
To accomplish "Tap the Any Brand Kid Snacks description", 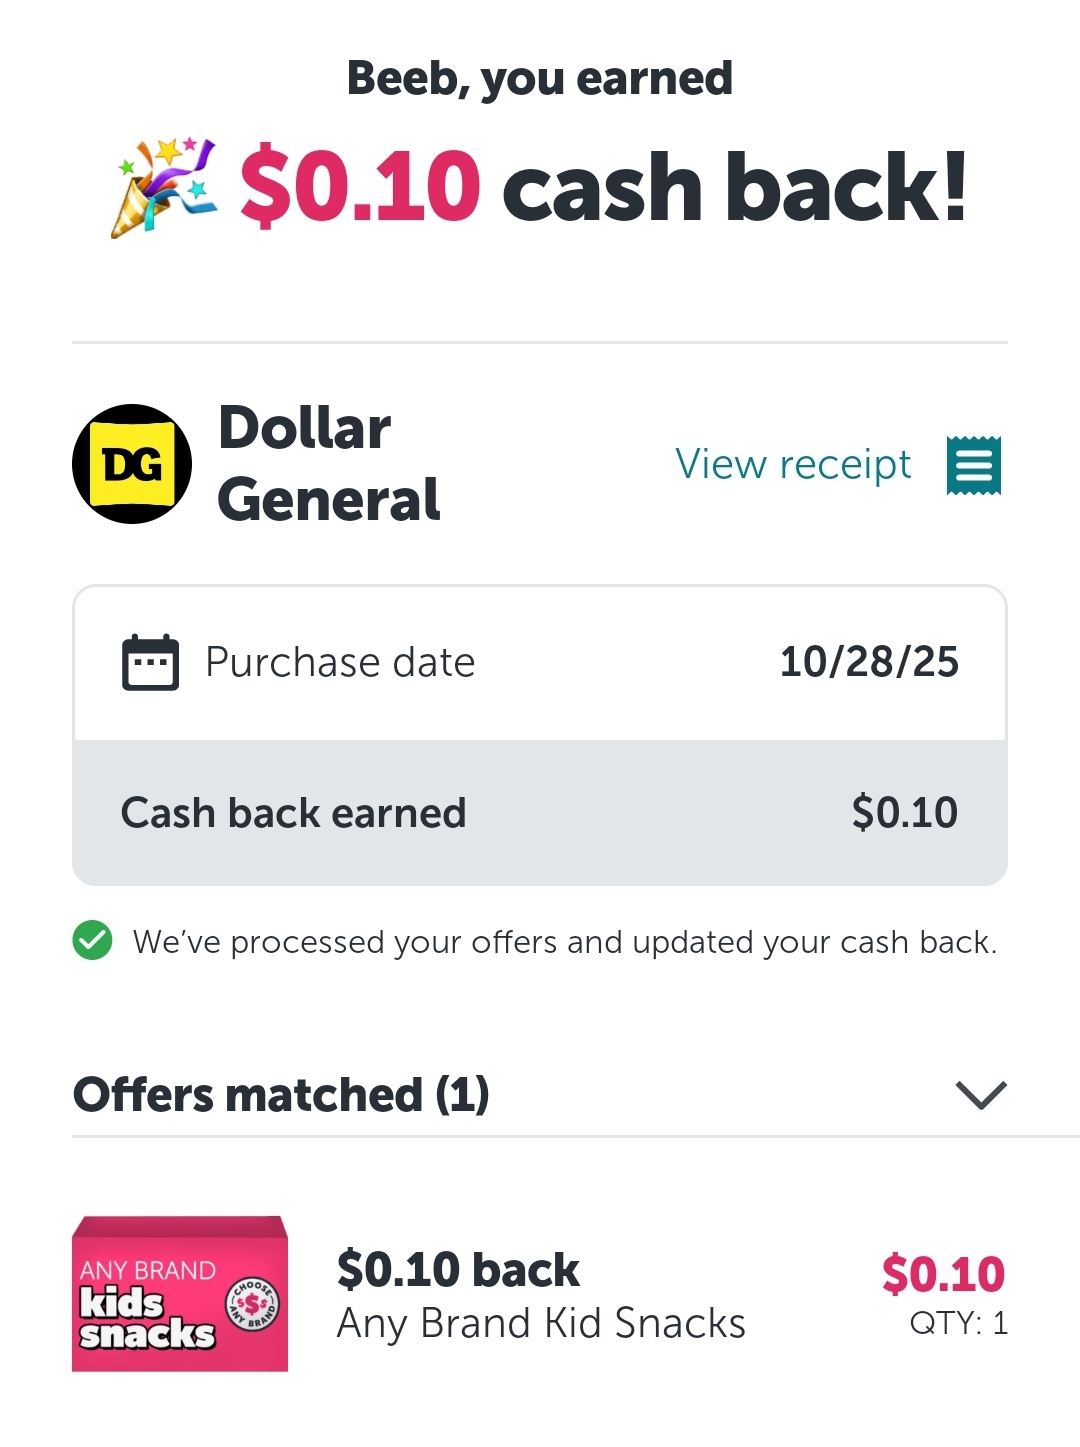I will pyautogui.click(x=541, y=1324).
